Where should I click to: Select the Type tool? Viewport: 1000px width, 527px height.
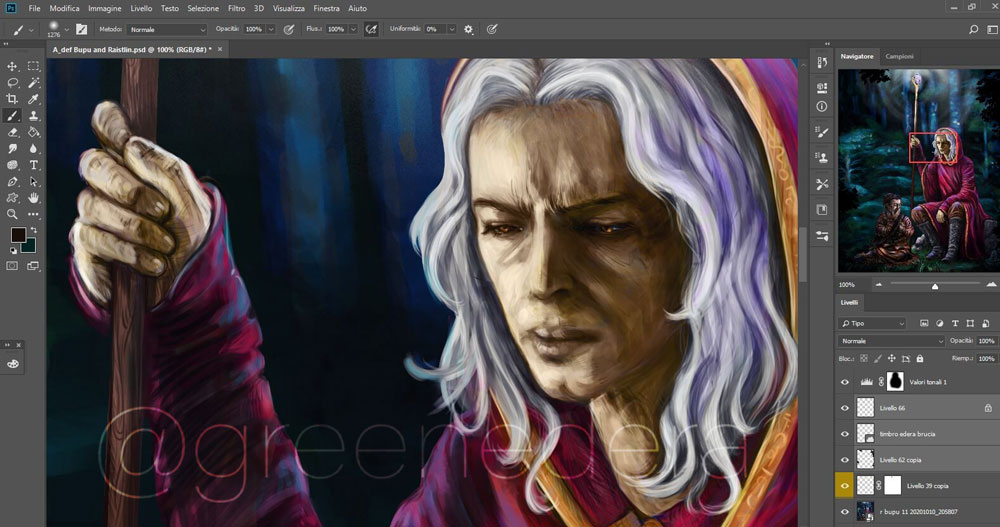33,165
